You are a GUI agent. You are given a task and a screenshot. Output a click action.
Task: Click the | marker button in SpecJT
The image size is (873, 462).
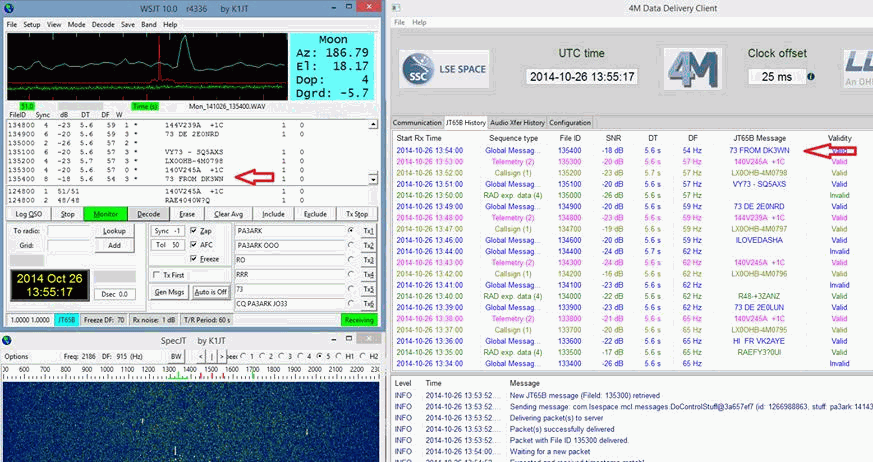(212, 356)
